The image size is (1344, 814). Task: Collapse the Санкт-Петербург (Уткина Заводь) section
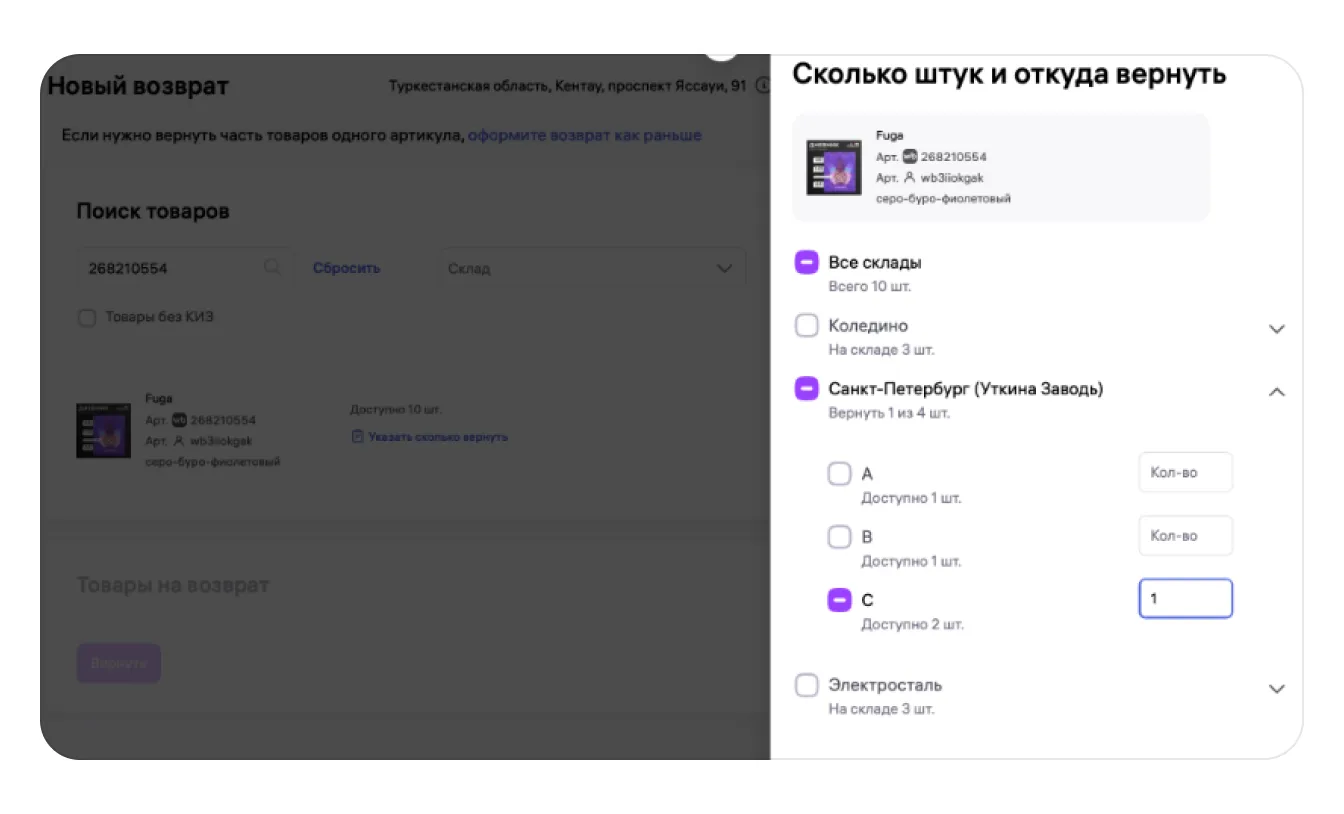point(1276,392)
